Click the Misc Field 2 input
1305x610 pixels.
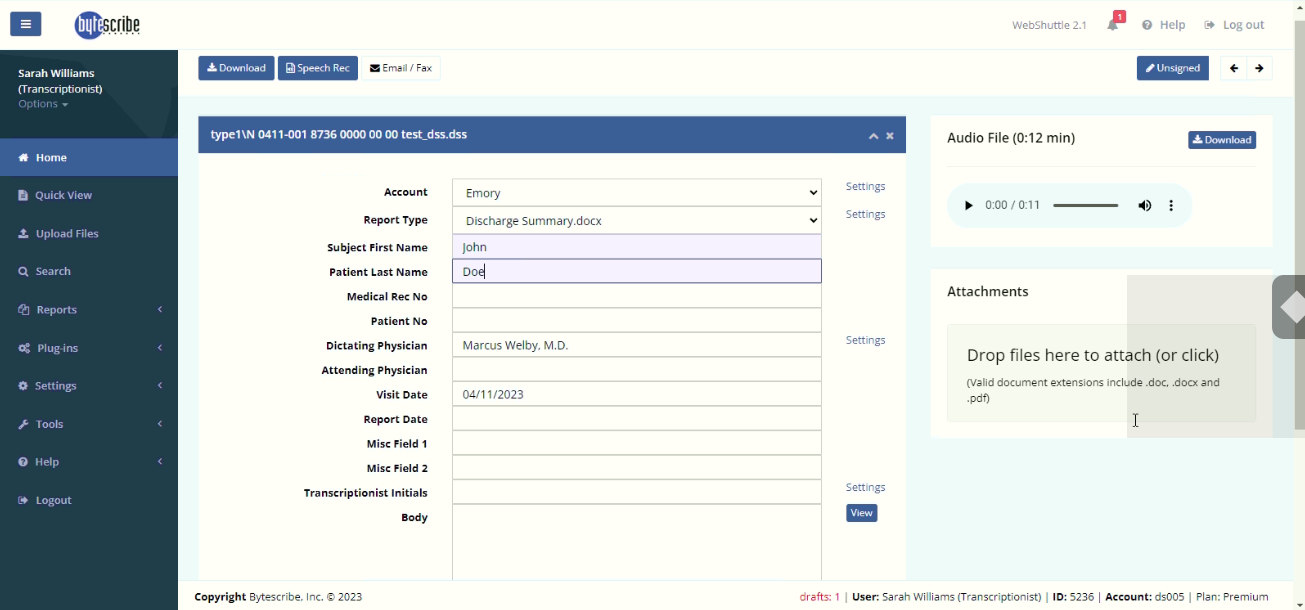[x=637, y=468]
